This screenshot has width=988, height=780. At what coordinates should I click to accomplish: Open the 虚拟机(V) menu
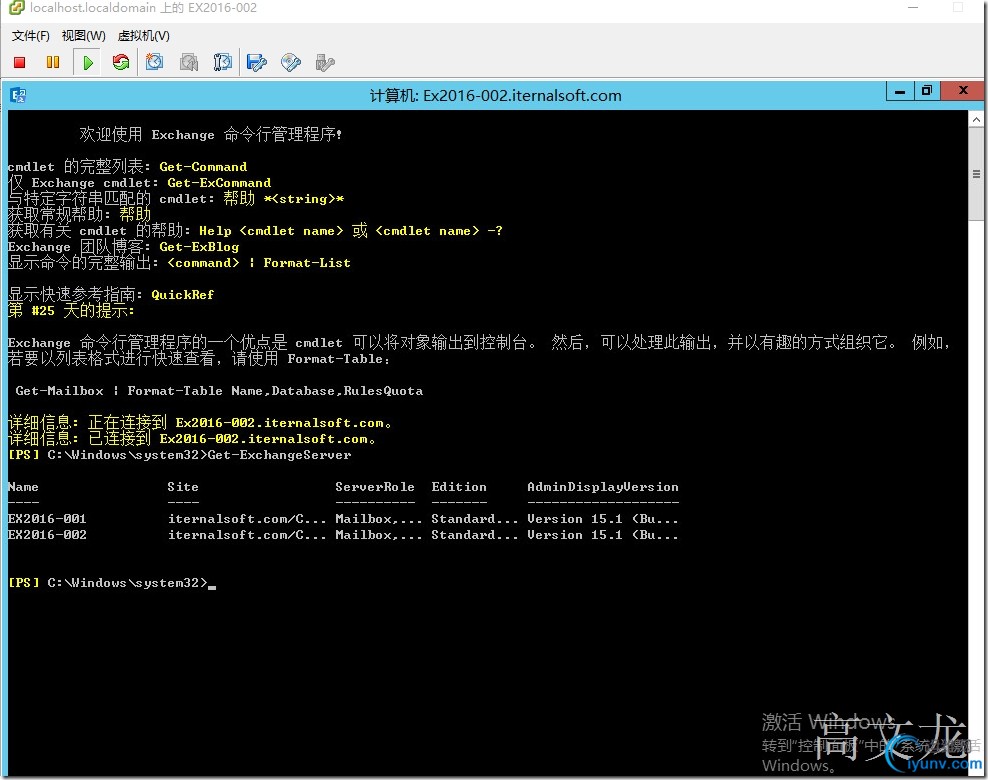click(144, 36)
